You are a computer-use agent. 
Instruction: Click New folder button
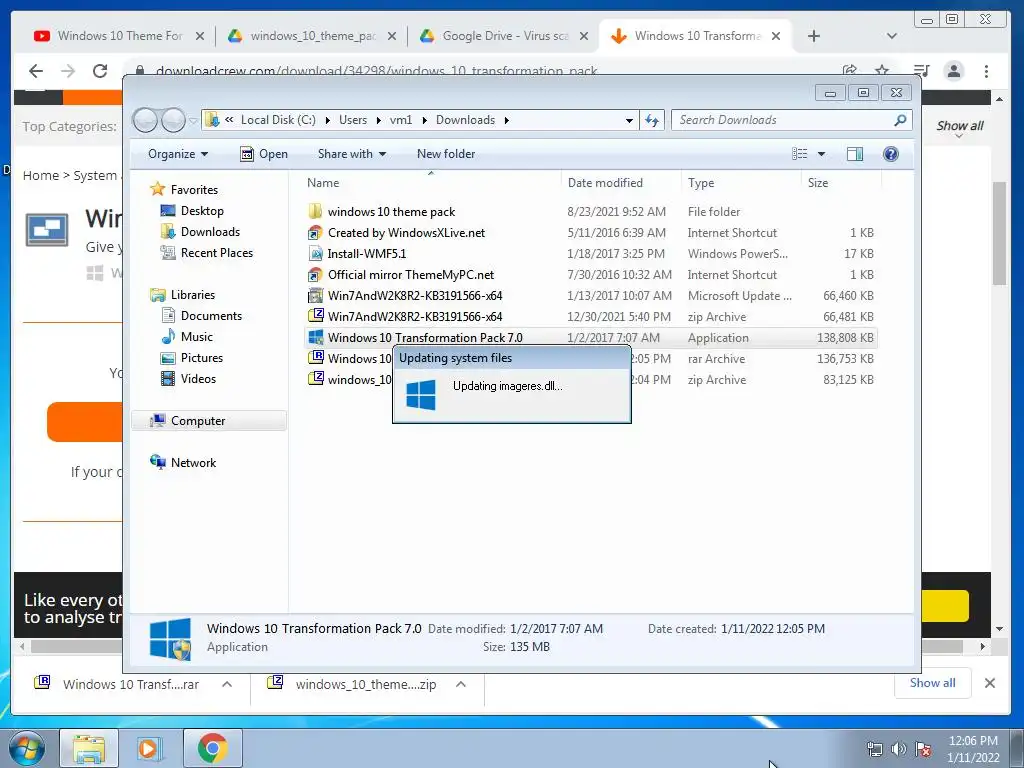click(446, 154)
